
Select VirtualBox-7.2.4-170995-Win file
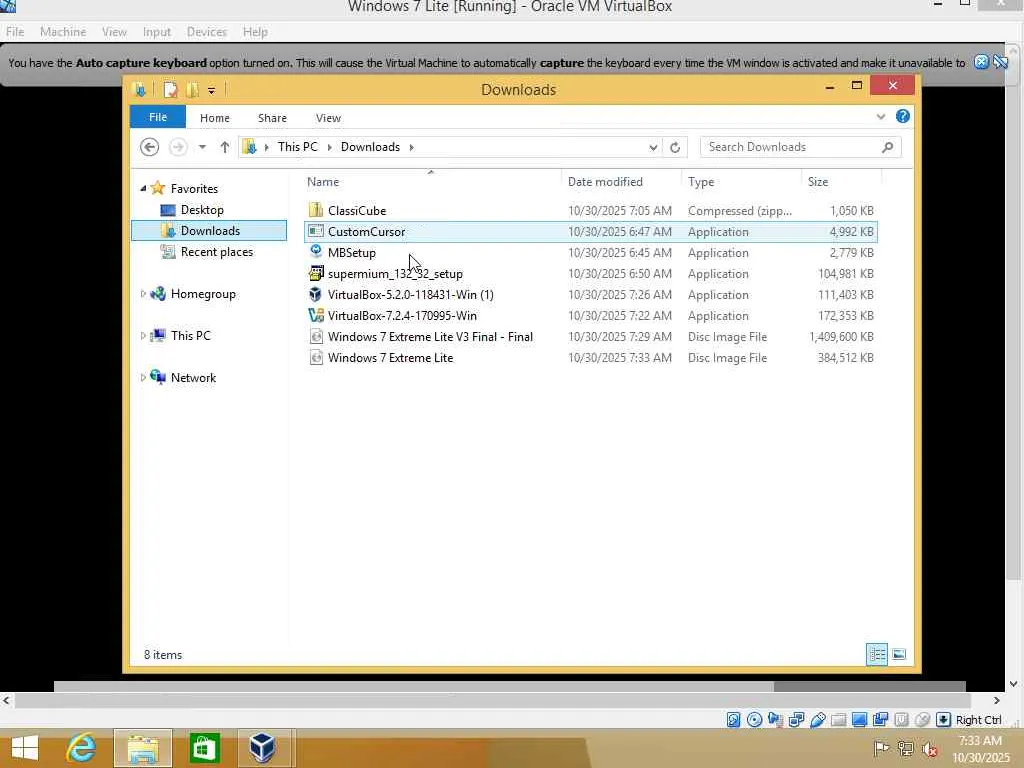point(590,315)
